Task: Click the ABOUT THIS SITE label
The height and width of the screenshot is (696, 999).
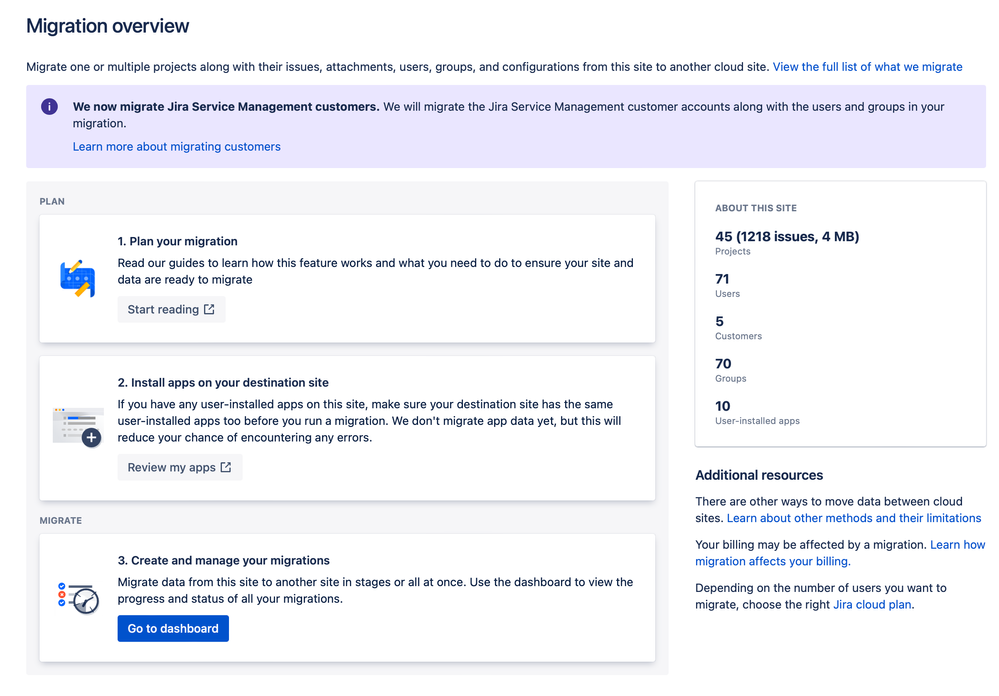Action: (756, 208)
